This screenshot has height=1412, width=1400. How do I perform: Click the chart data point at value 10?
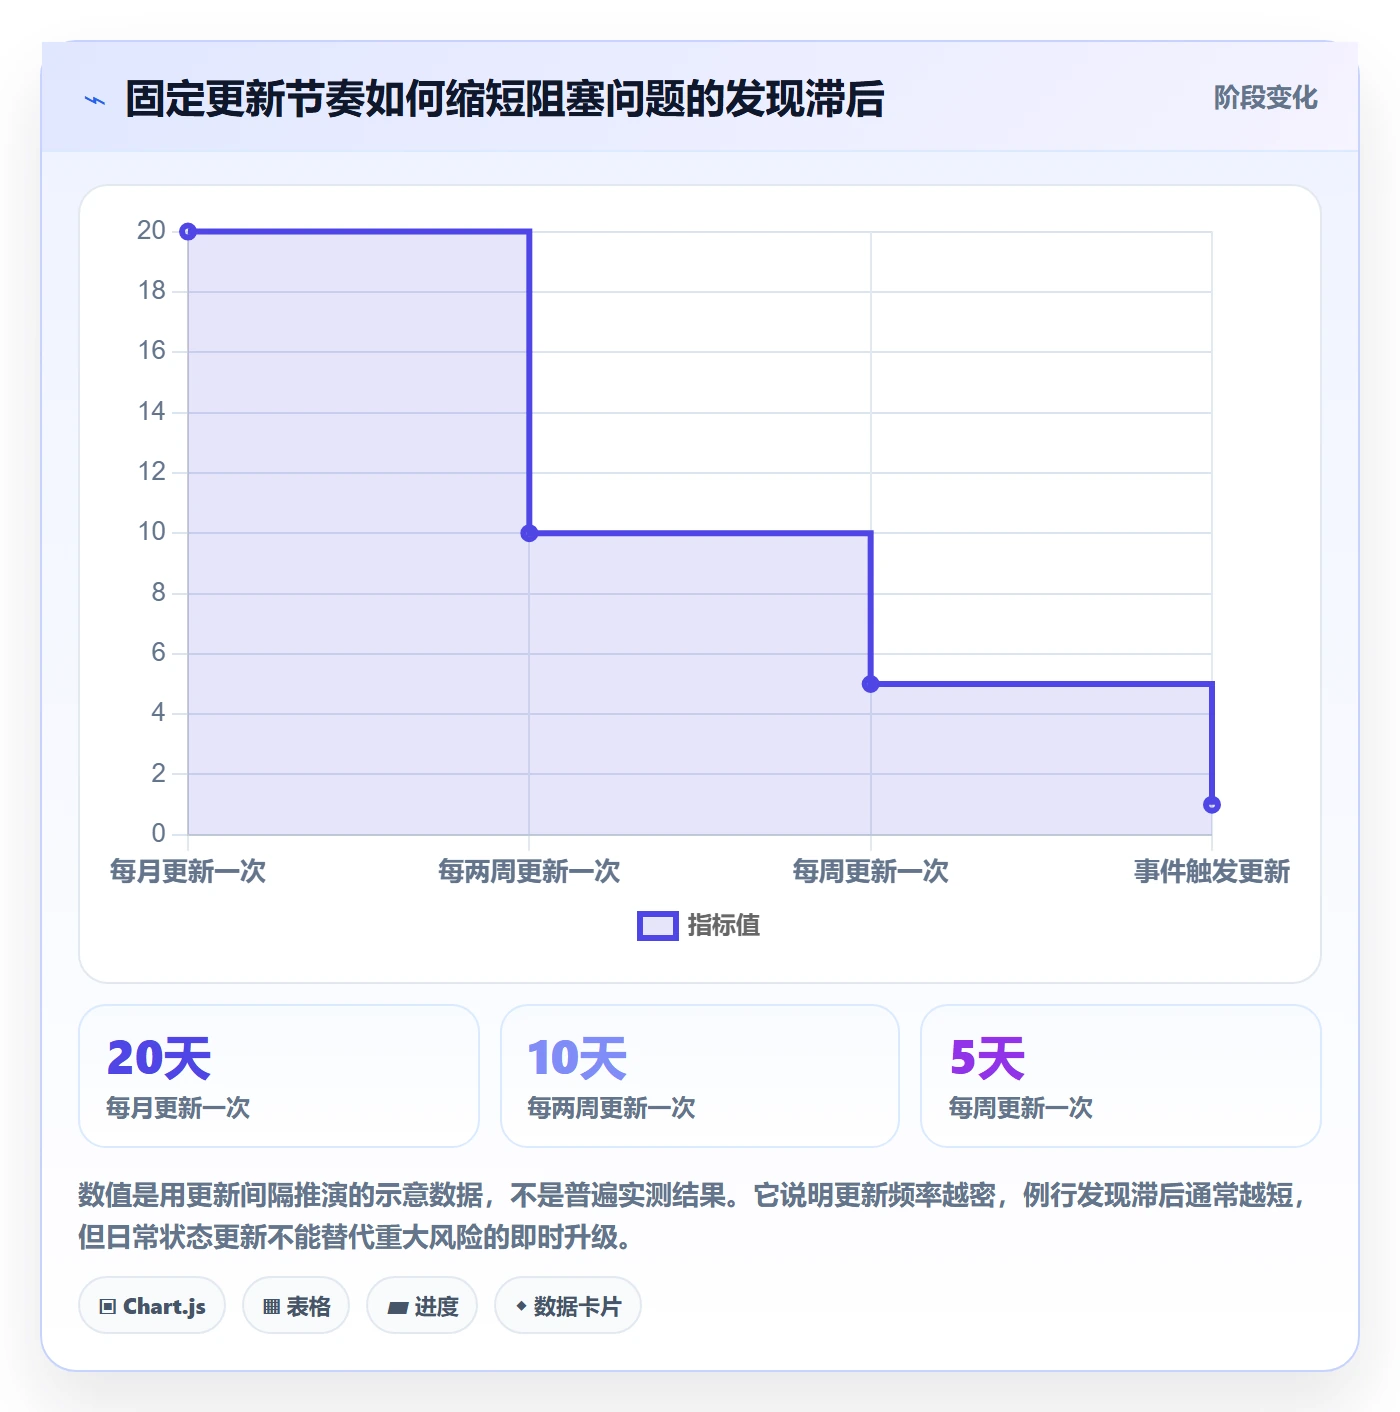pos(529,533)
